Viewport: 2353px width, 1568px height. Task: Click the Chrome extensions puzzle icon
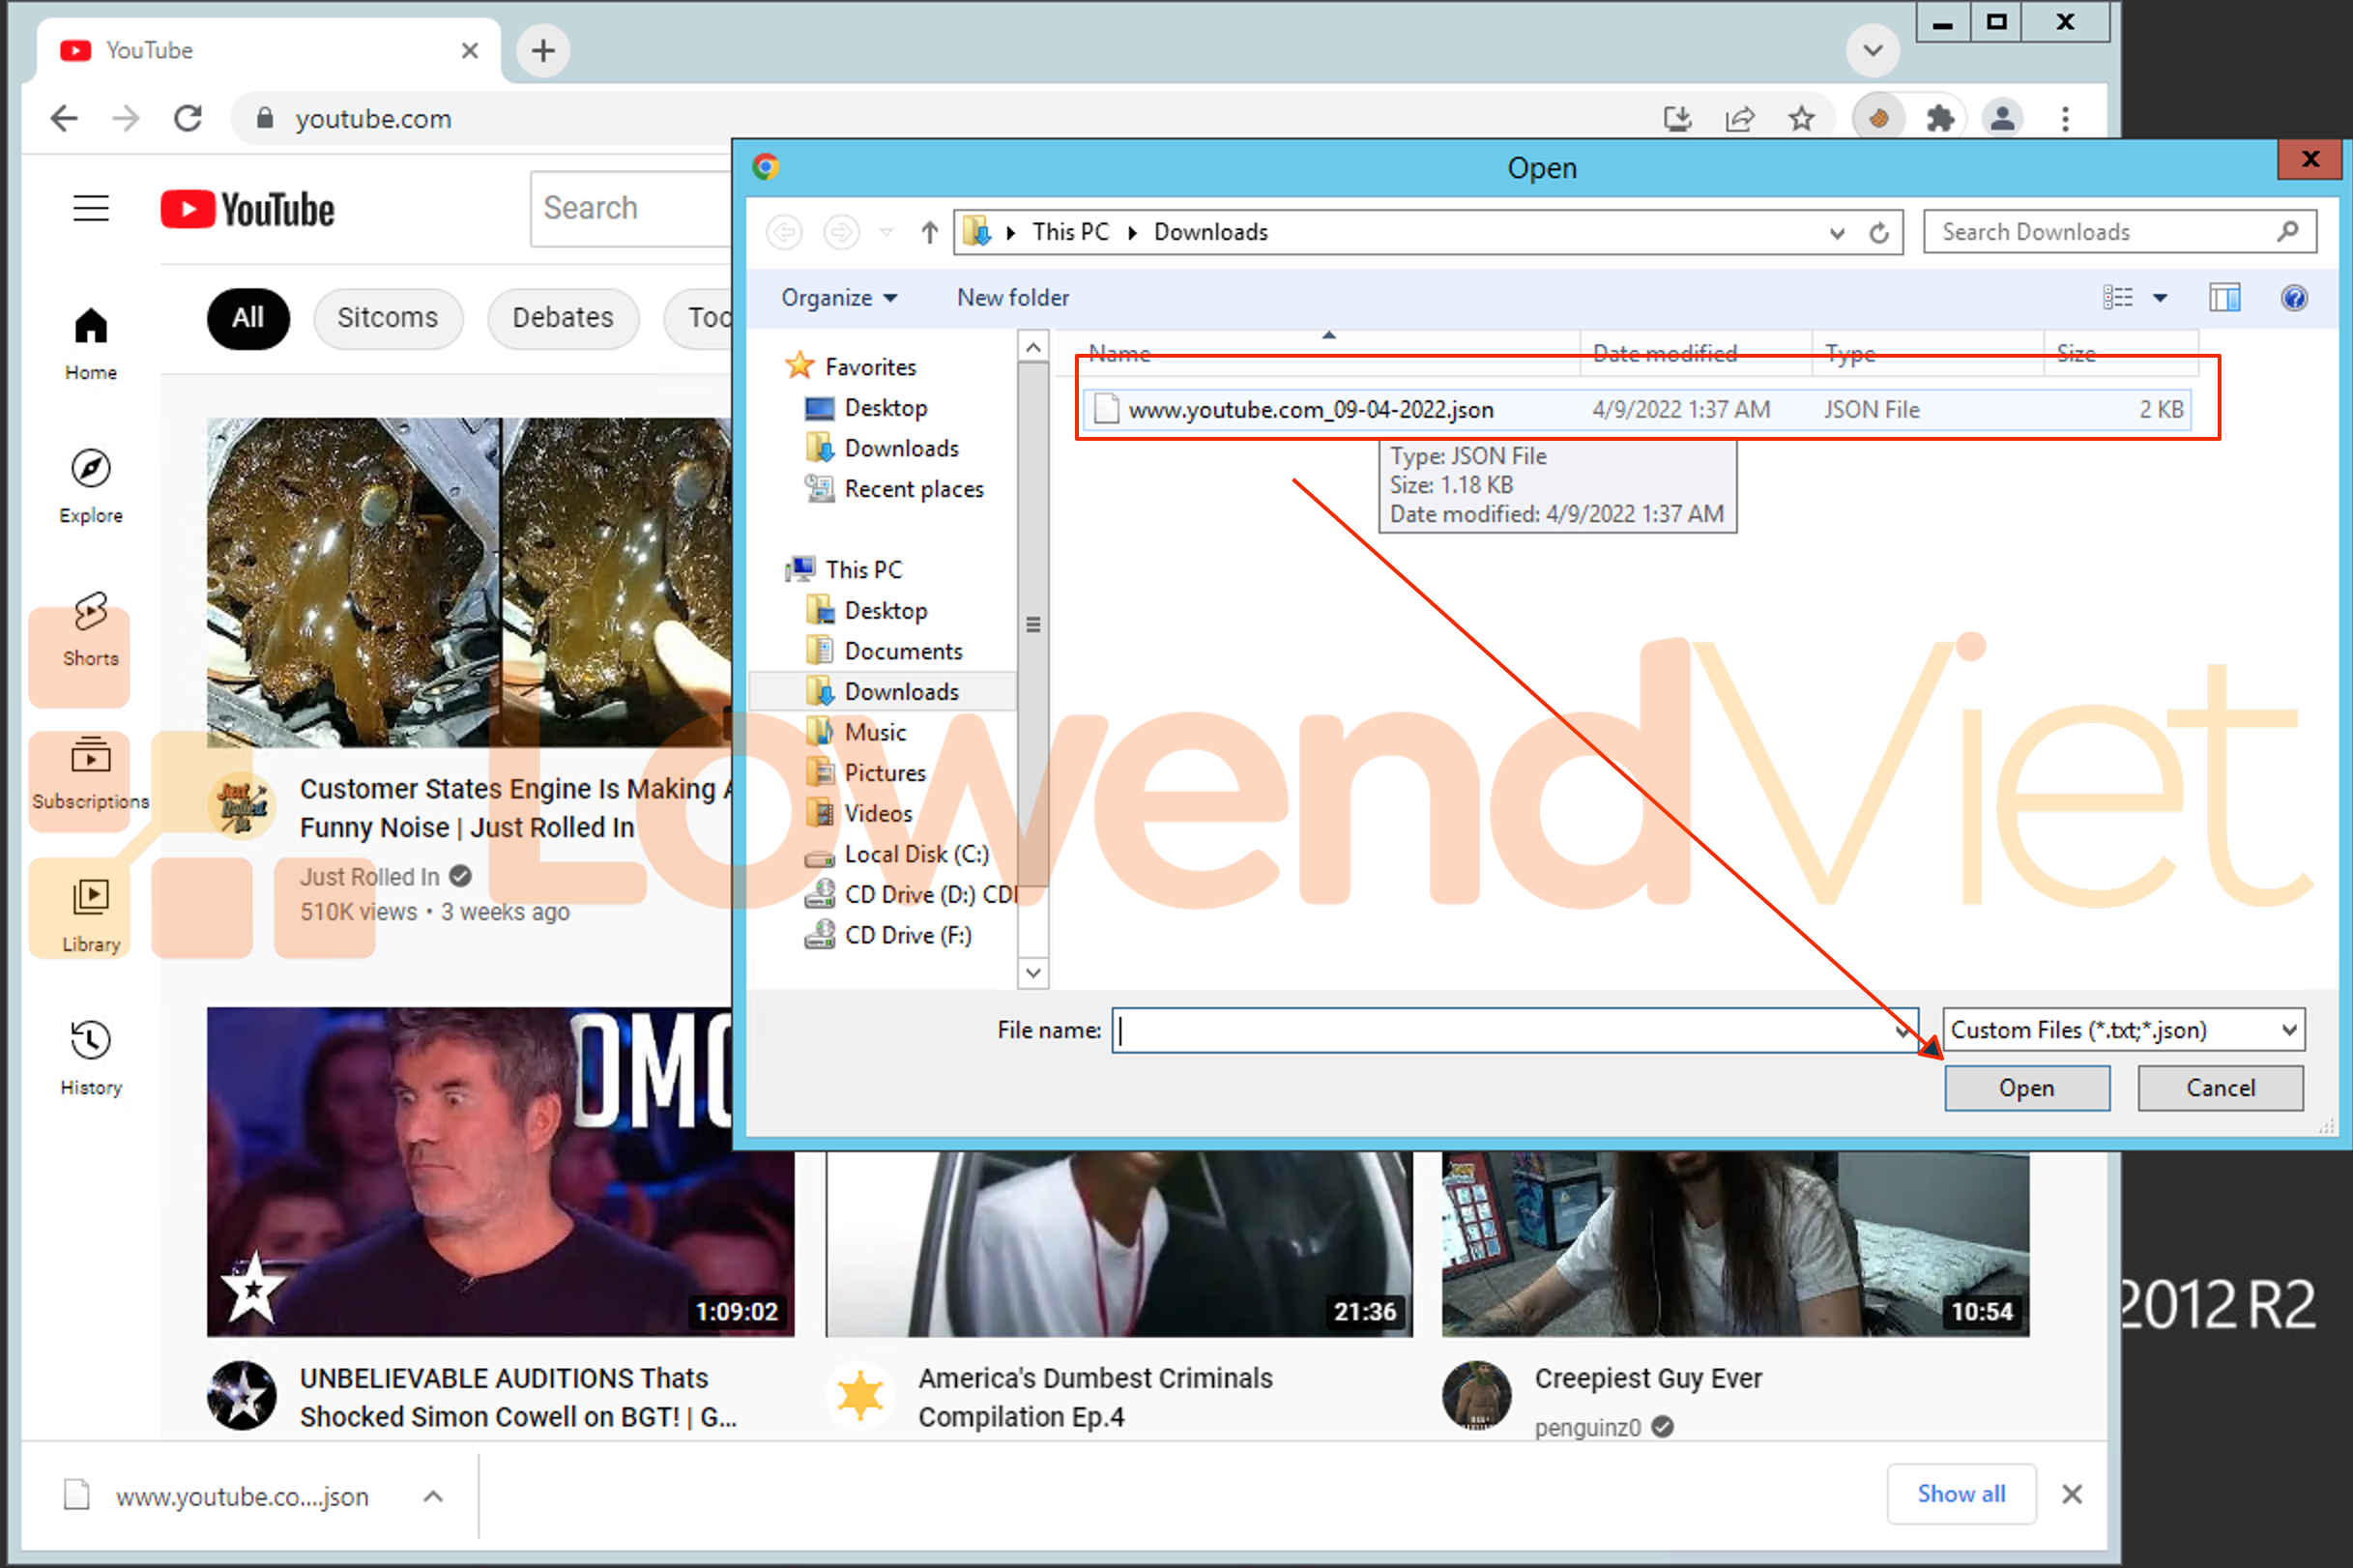pos(1940,119)
